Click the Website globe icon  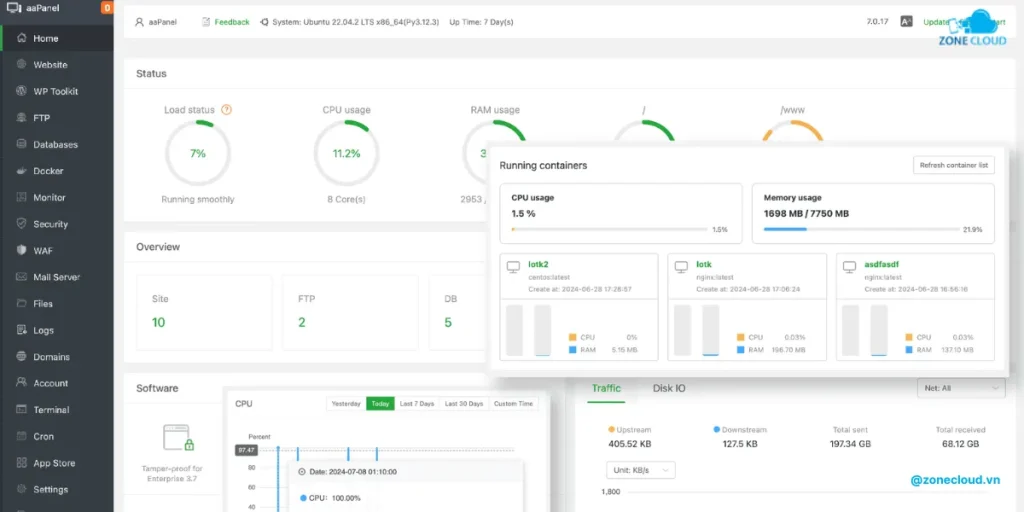point(22,65)
